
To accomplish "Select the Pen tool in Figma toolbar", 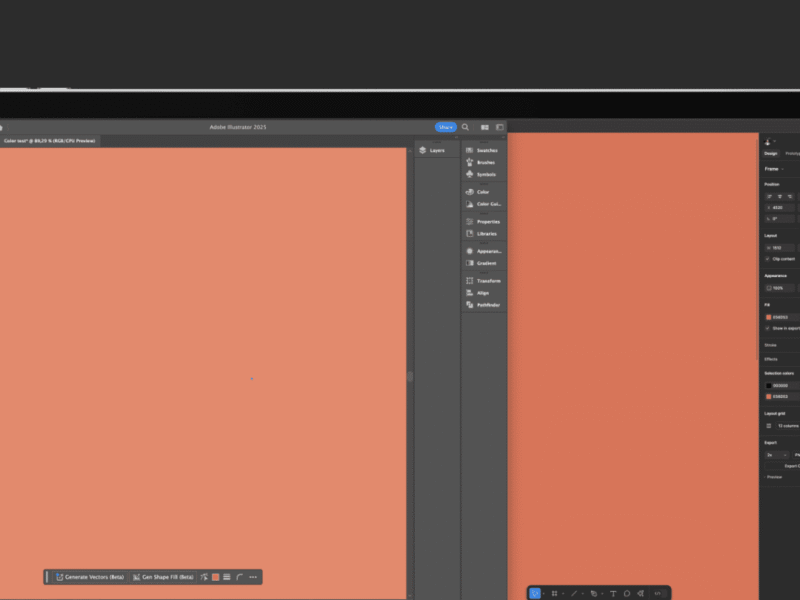I will point(594,593).
